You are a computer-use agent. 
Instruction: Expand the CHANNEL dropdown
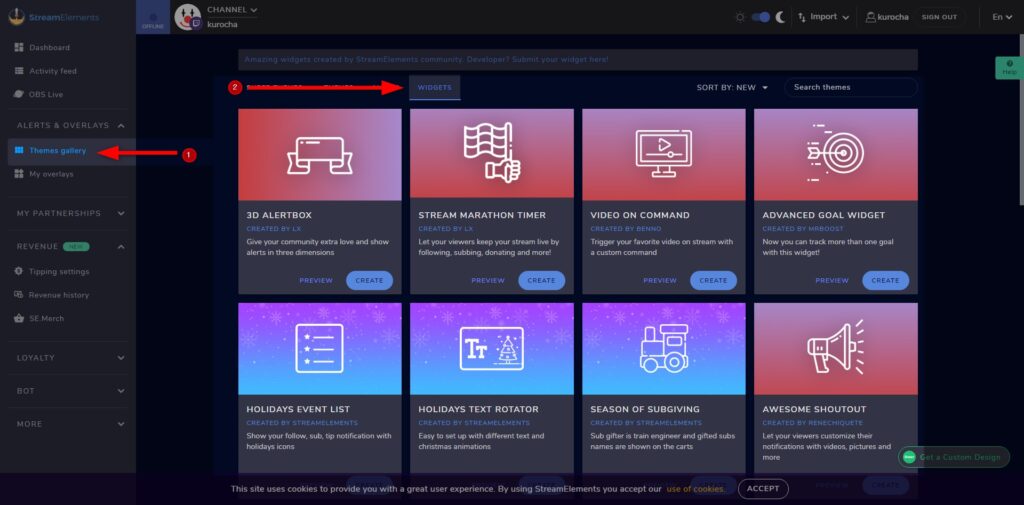point(232,10)
